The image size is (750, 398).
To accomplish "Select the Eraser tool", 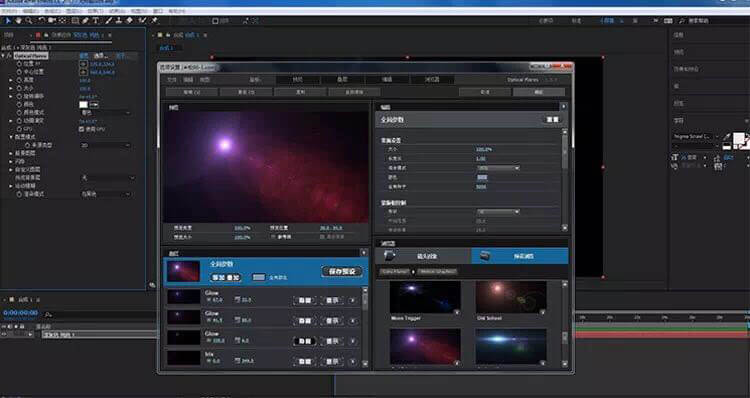I will (x=129, y=21).
